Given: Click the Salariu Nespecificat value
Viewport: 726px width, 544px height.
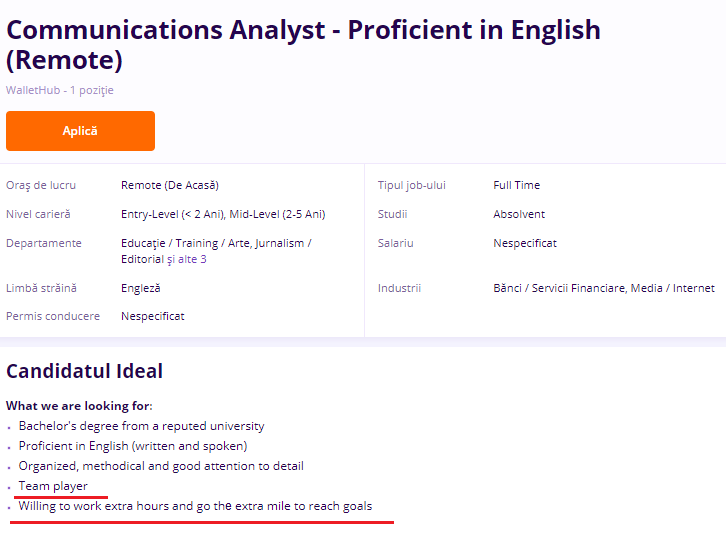Looking at the screenshot, I should 524,243.
